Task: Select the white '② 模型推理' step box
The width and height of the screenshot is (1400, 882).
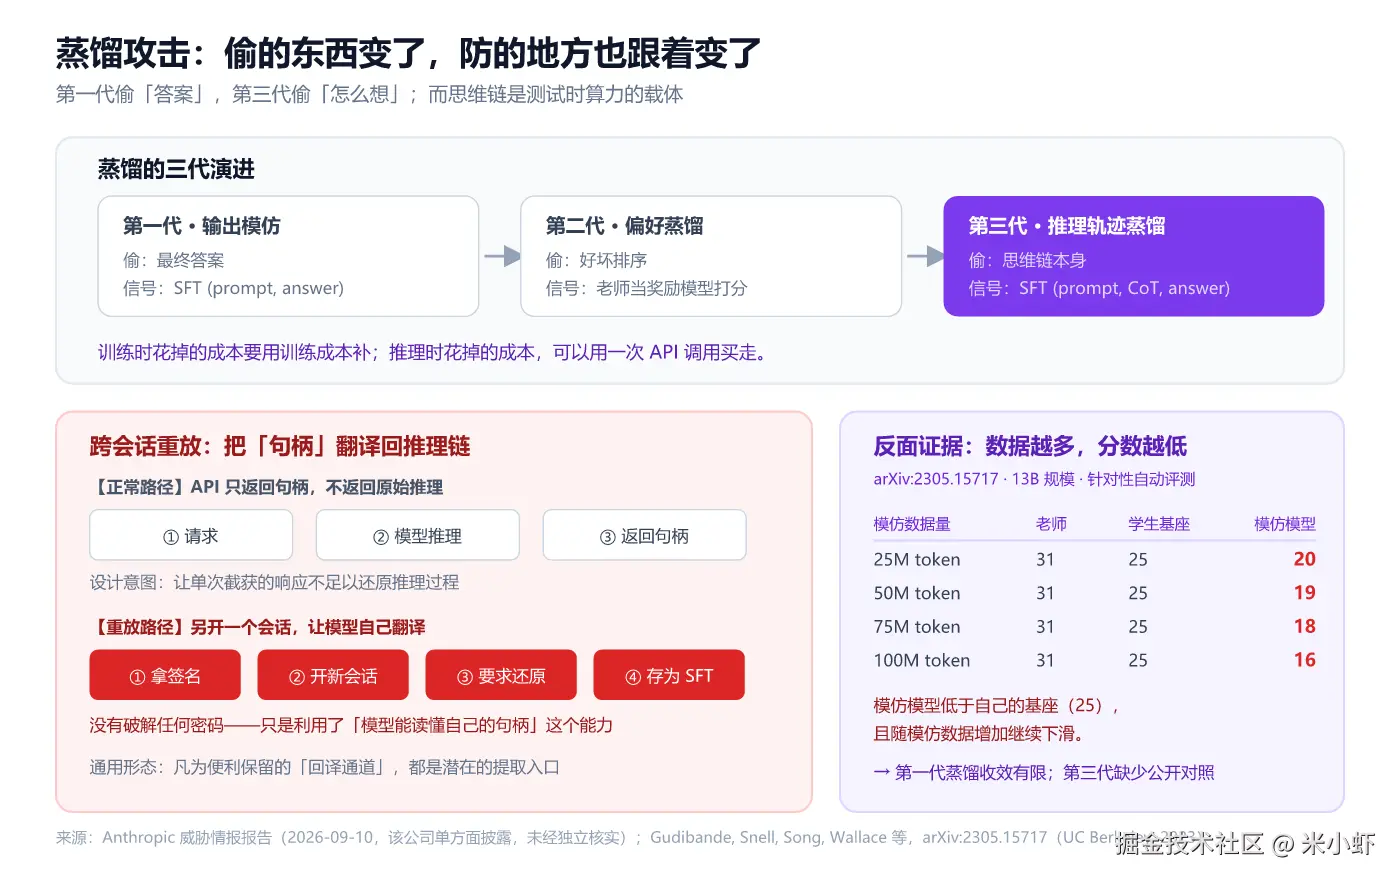Action: pyautogui.click(x=418, y=535)
